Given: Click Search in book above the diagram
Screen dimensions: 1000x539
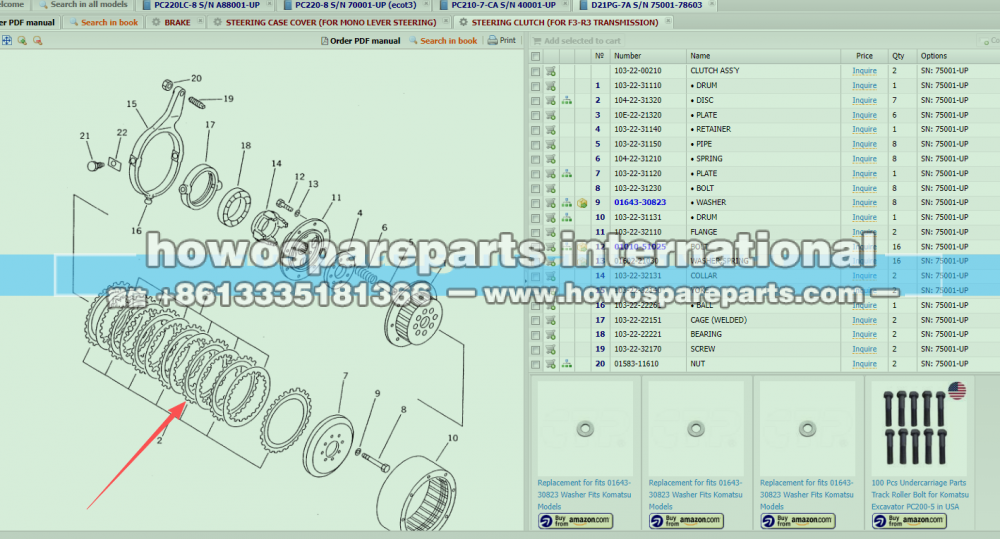Looking at the screenshot, I should pos(443,41).
